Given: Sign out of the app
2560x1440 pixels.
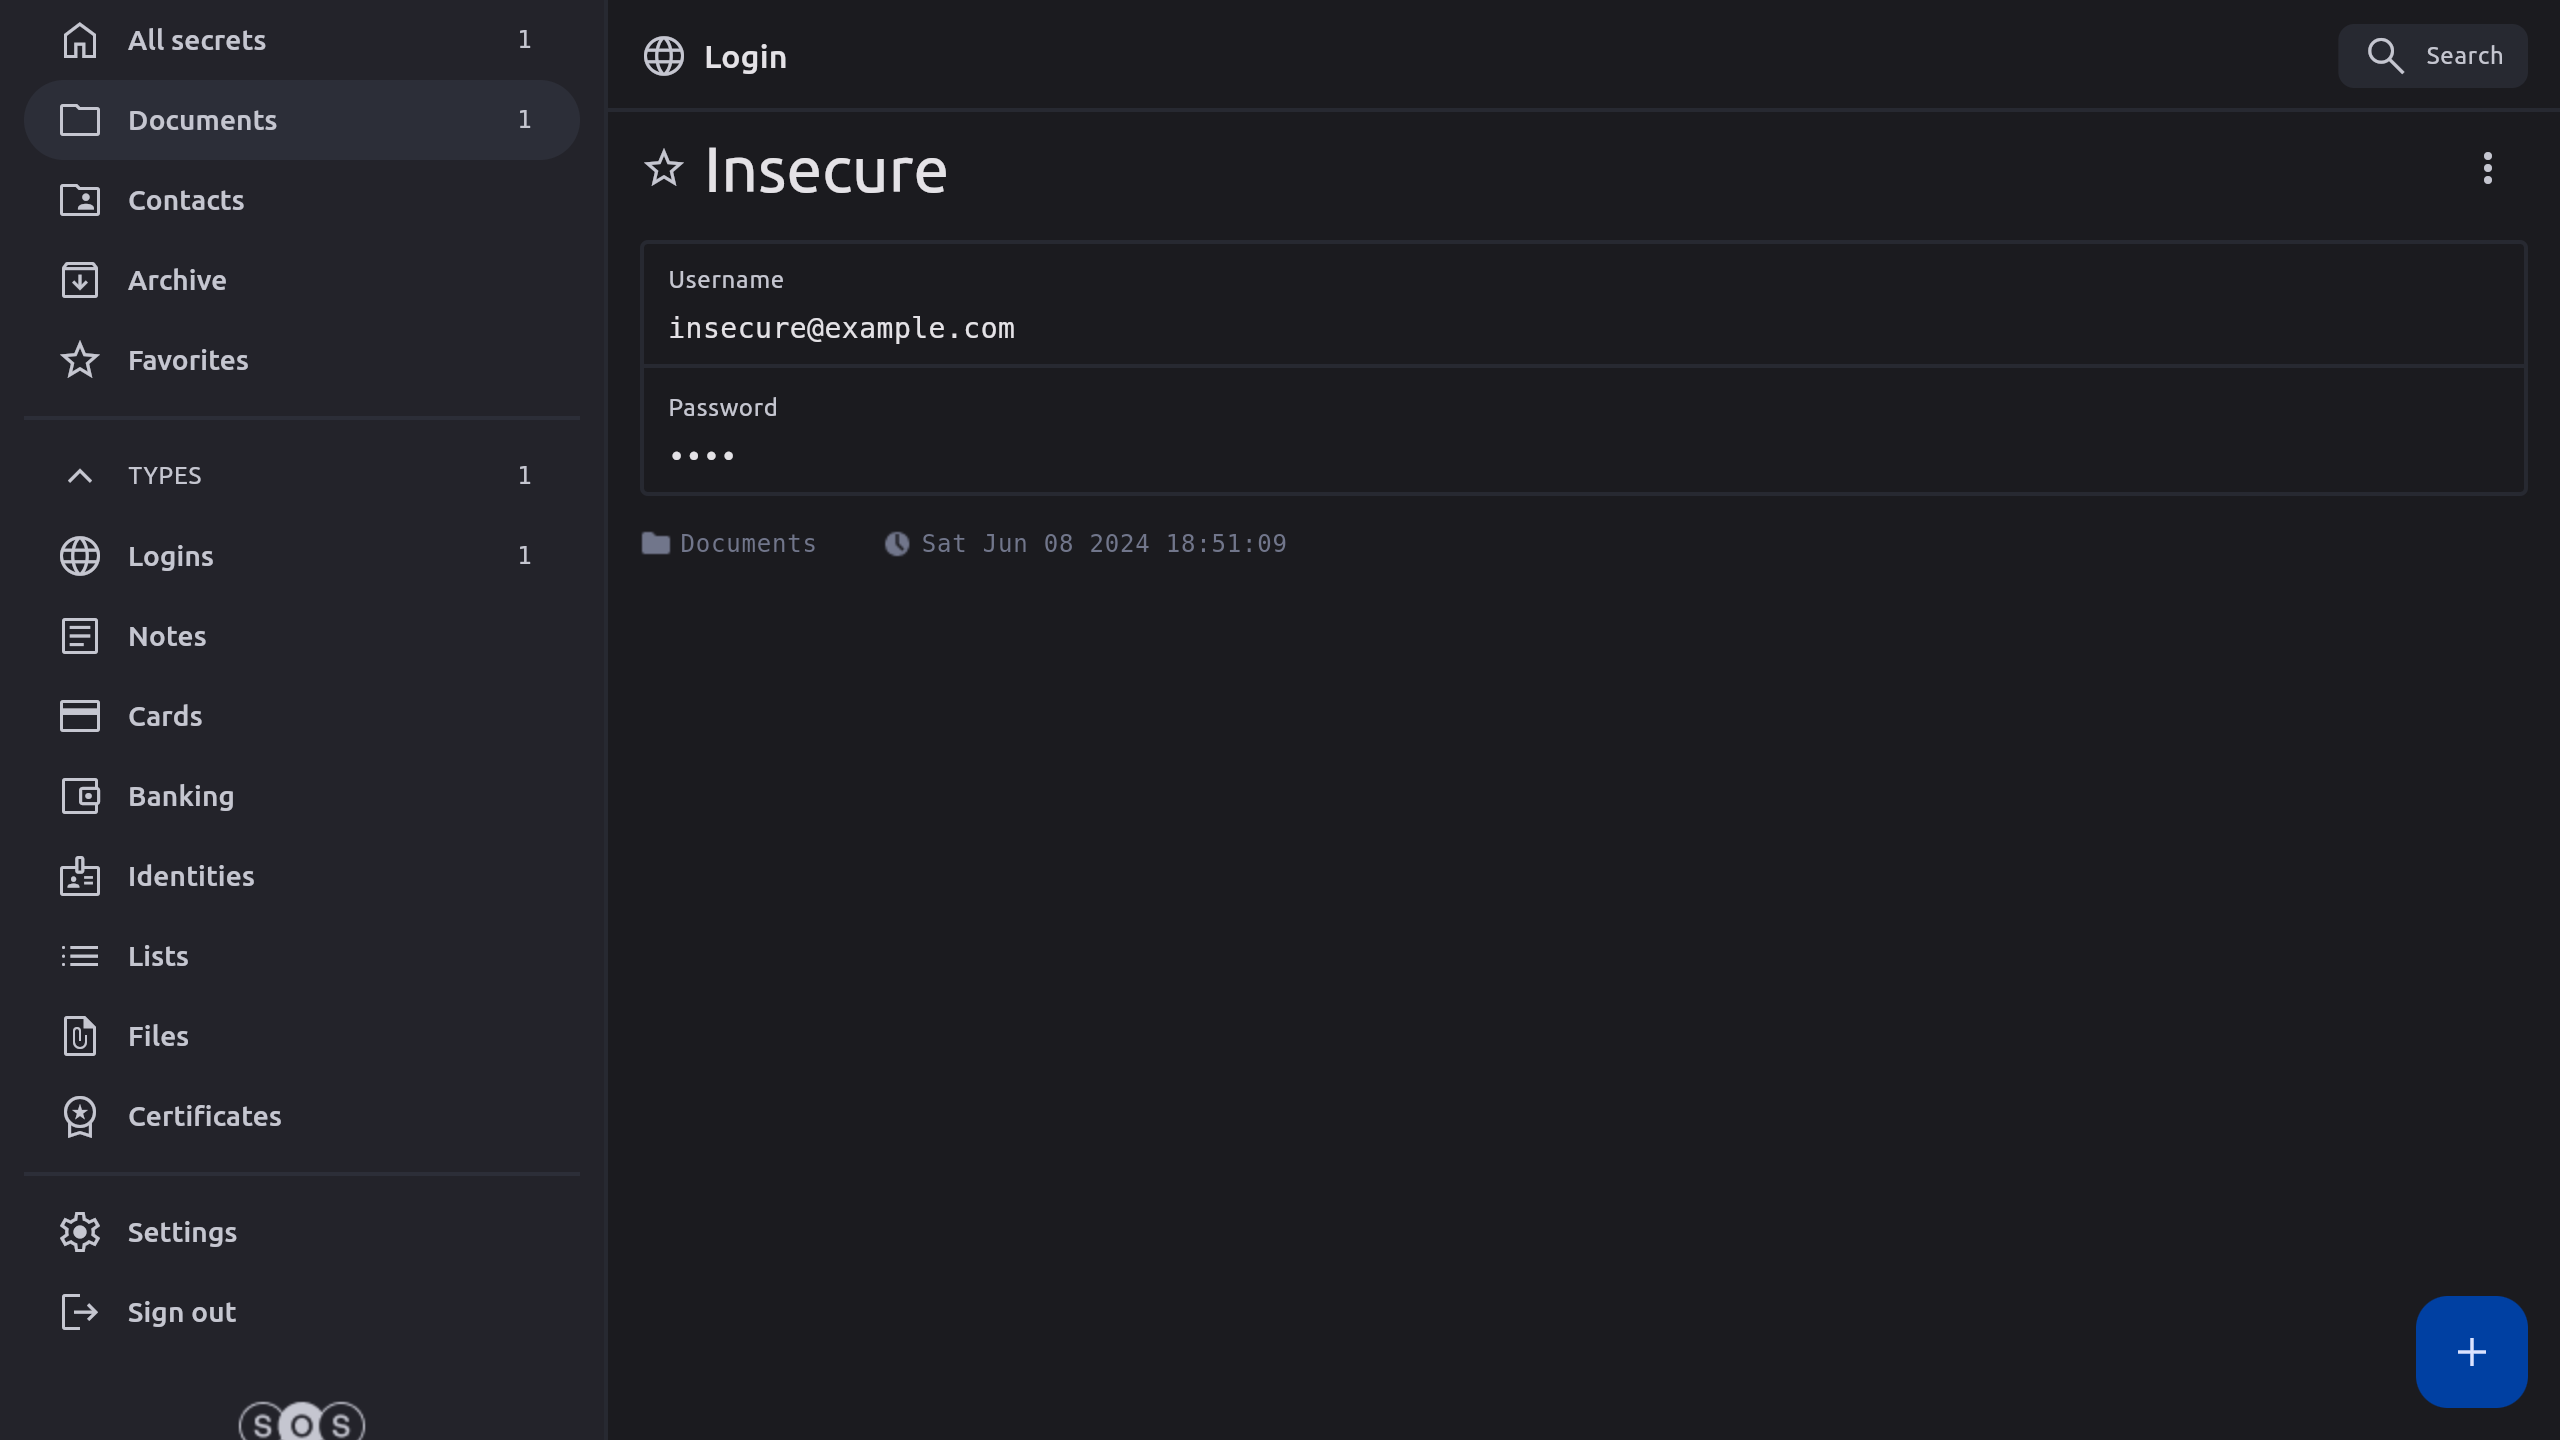Looking at the screenshot, I should click(181, 1312).
